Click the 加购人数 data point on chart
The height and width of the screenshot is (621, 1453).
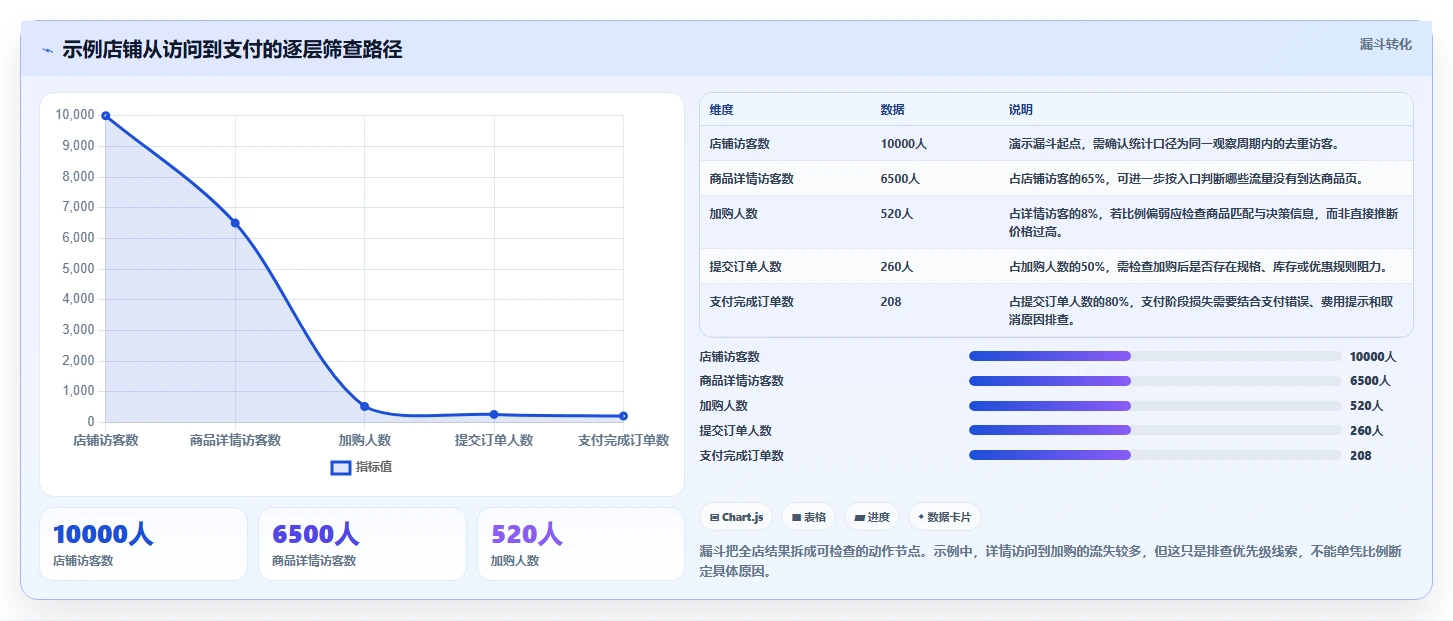point(365,406)
